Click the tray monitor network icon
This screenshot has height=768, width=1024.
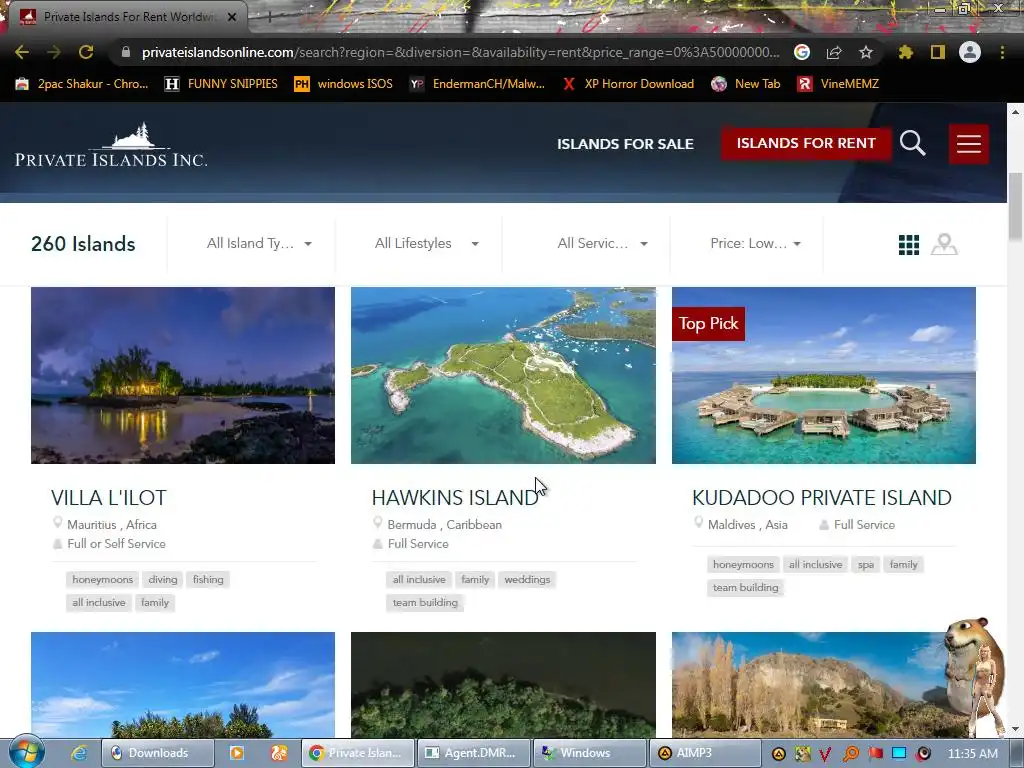(899, 753)
